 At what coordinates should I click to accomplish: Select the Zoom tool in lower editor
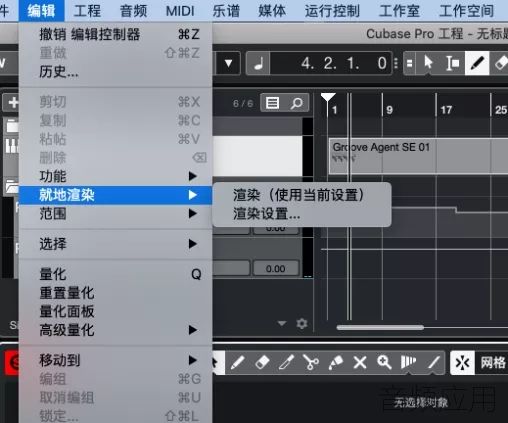pyautogui.click(x=384, y=362)
